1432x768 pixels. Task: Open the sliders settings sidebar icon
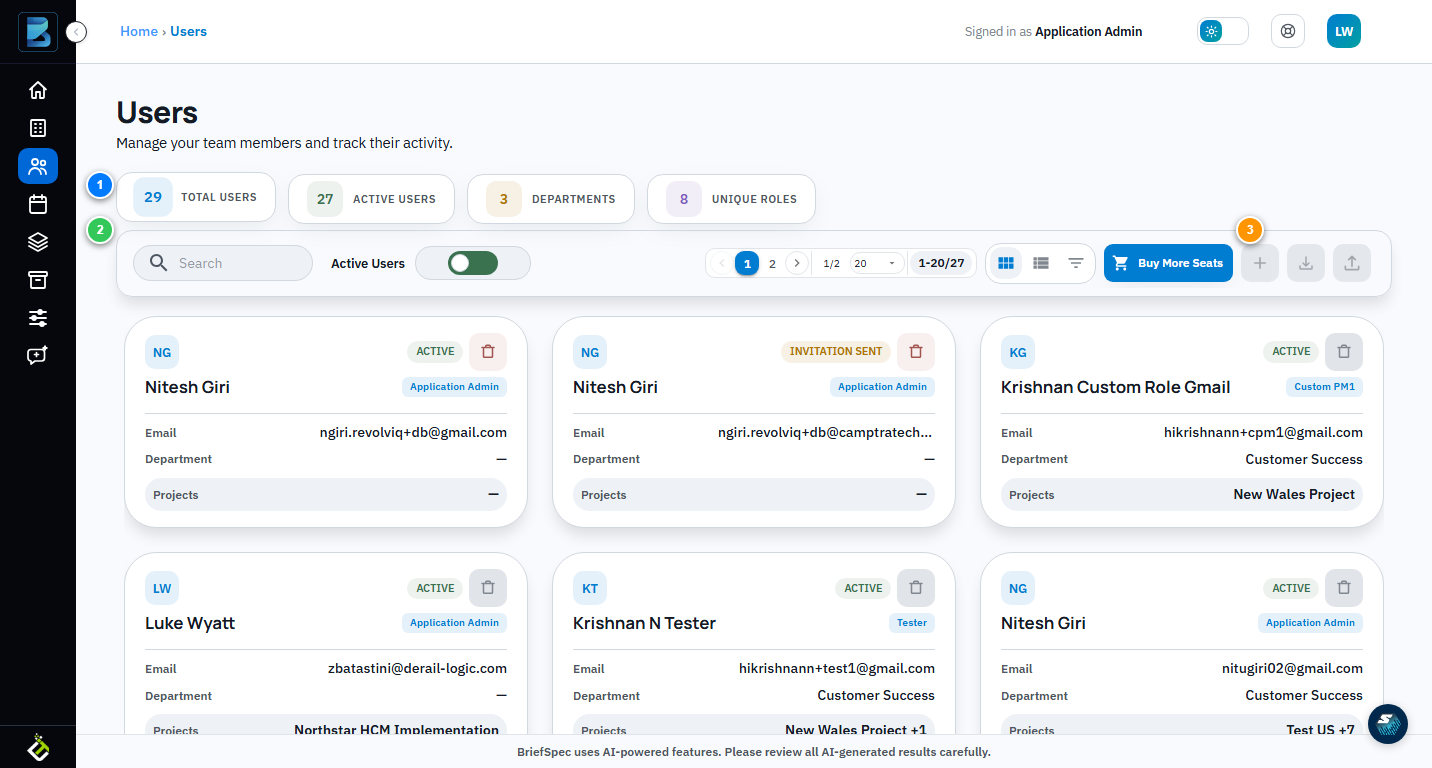pyautogui.click(x=38, y=318)
